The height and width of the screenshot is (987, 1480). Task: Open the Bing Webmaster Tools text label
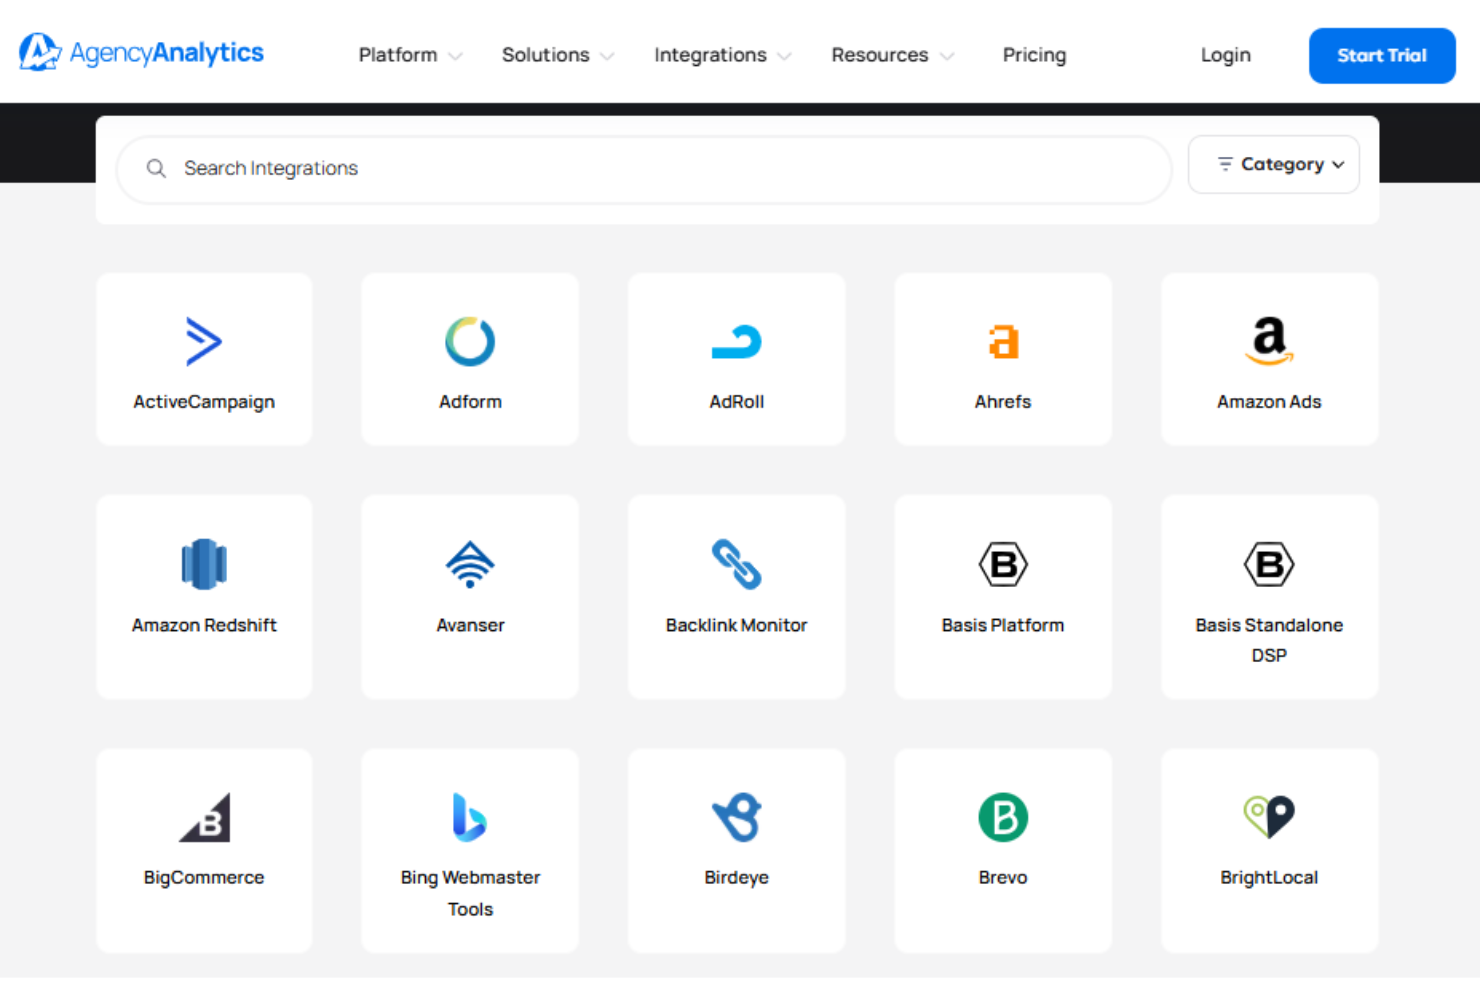(470, 893)
